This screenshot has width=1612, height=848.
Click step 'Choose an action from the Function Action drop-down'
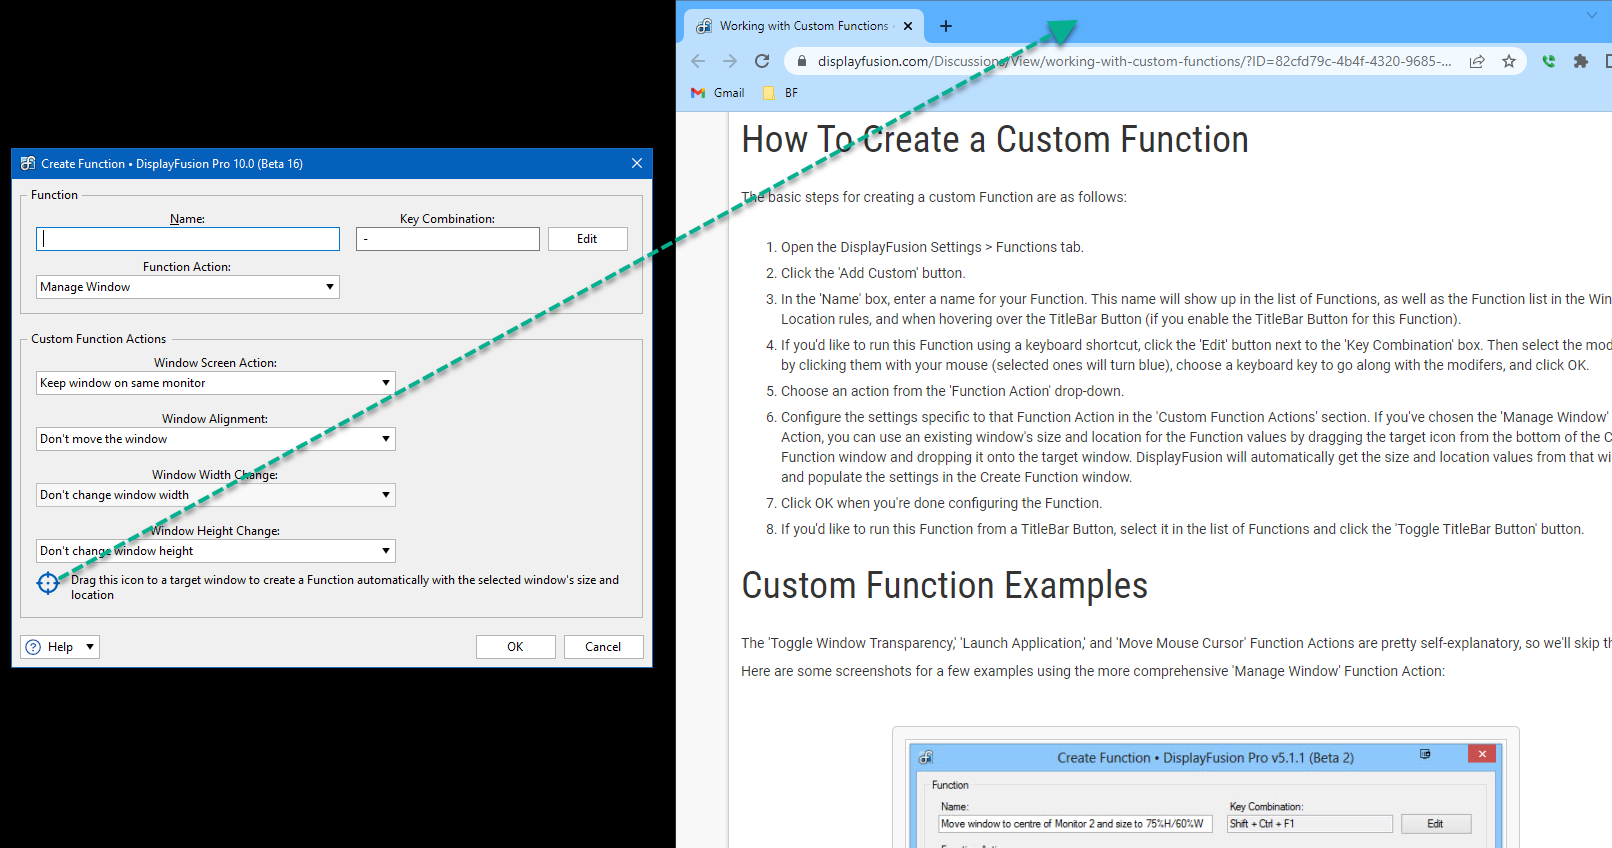952,391
